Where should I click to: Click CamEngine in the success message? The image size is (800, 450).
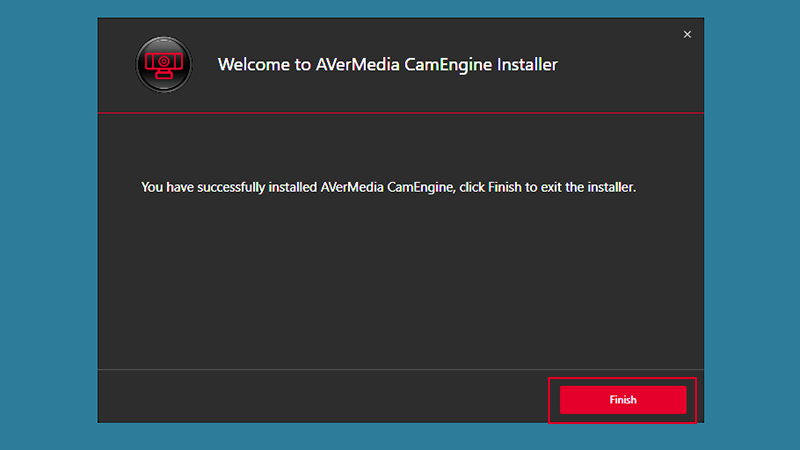click(x=420, y=188)
